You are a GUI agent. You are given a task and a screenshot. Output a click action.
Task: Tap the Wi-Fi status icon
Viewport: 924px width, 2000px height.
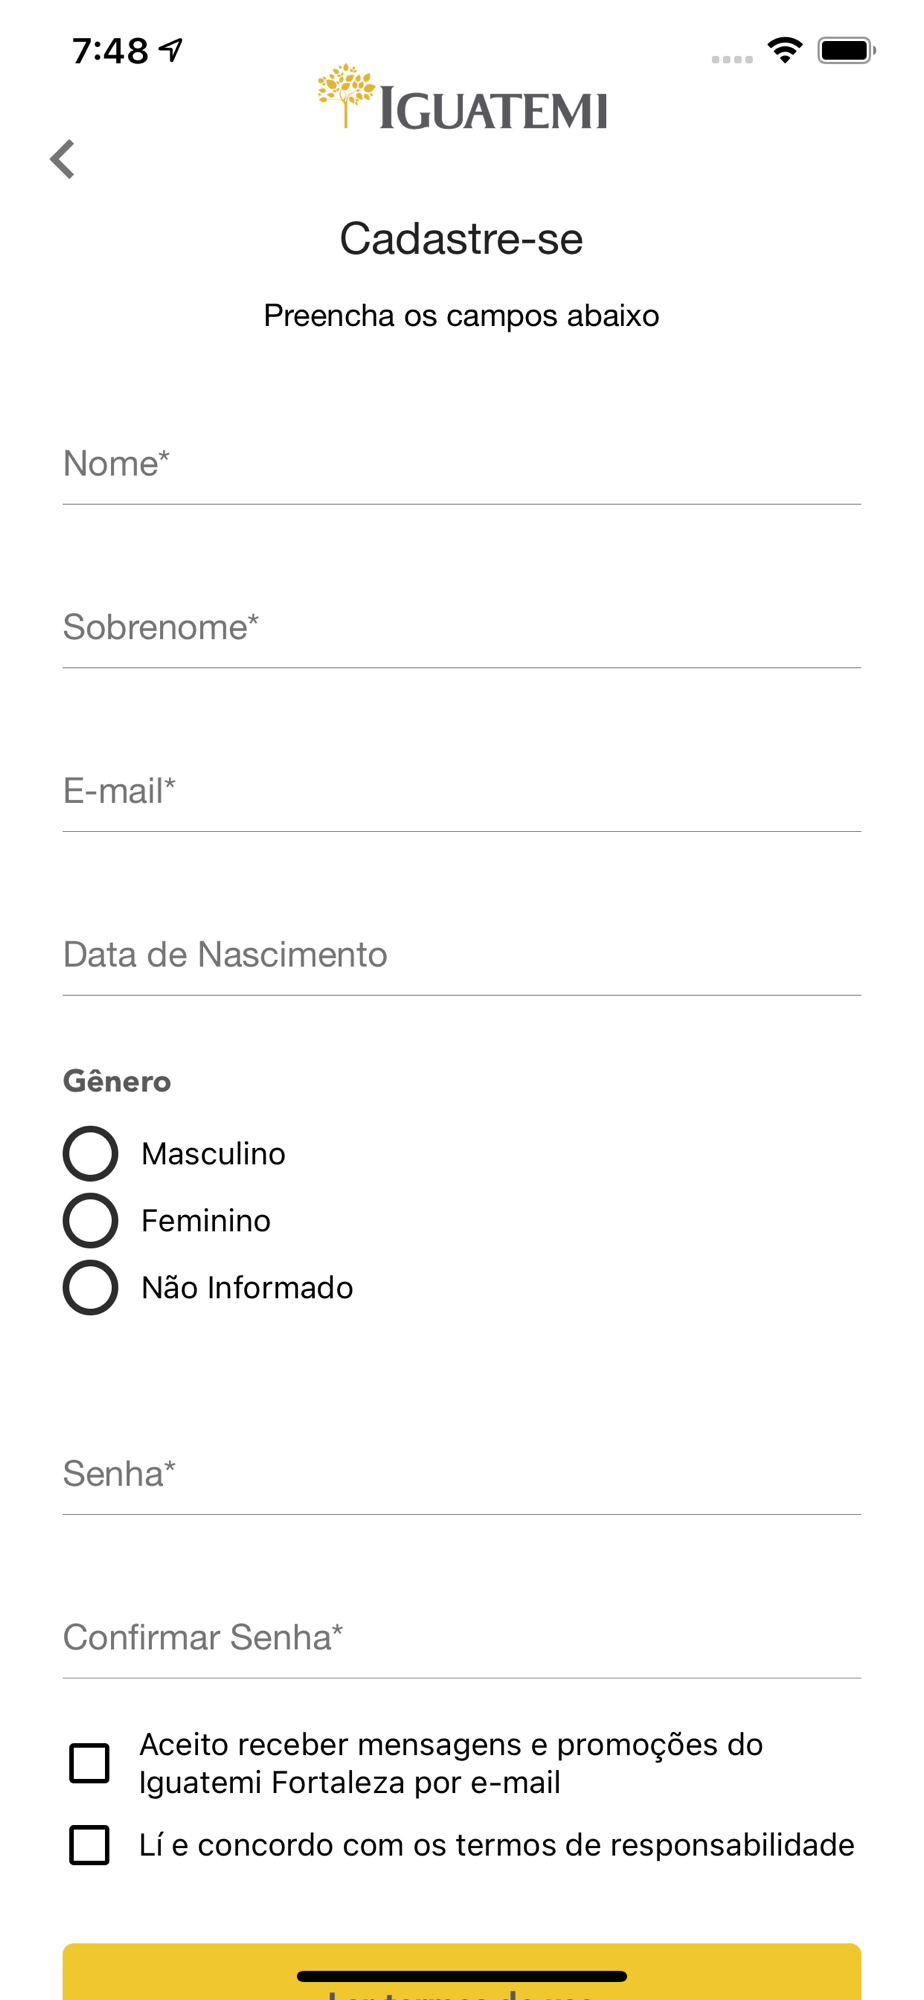point(785,49)
